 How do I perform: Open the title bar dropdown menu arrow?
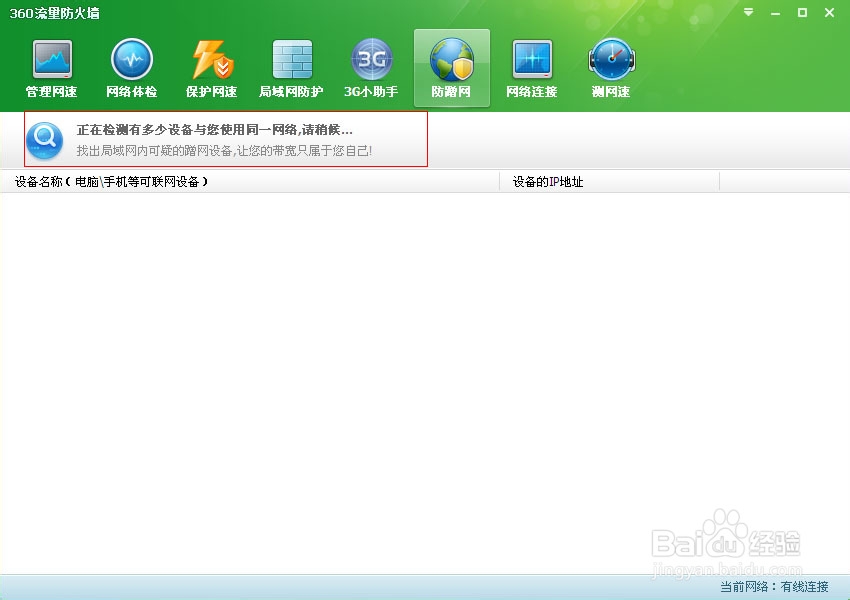tap(749, 12)
